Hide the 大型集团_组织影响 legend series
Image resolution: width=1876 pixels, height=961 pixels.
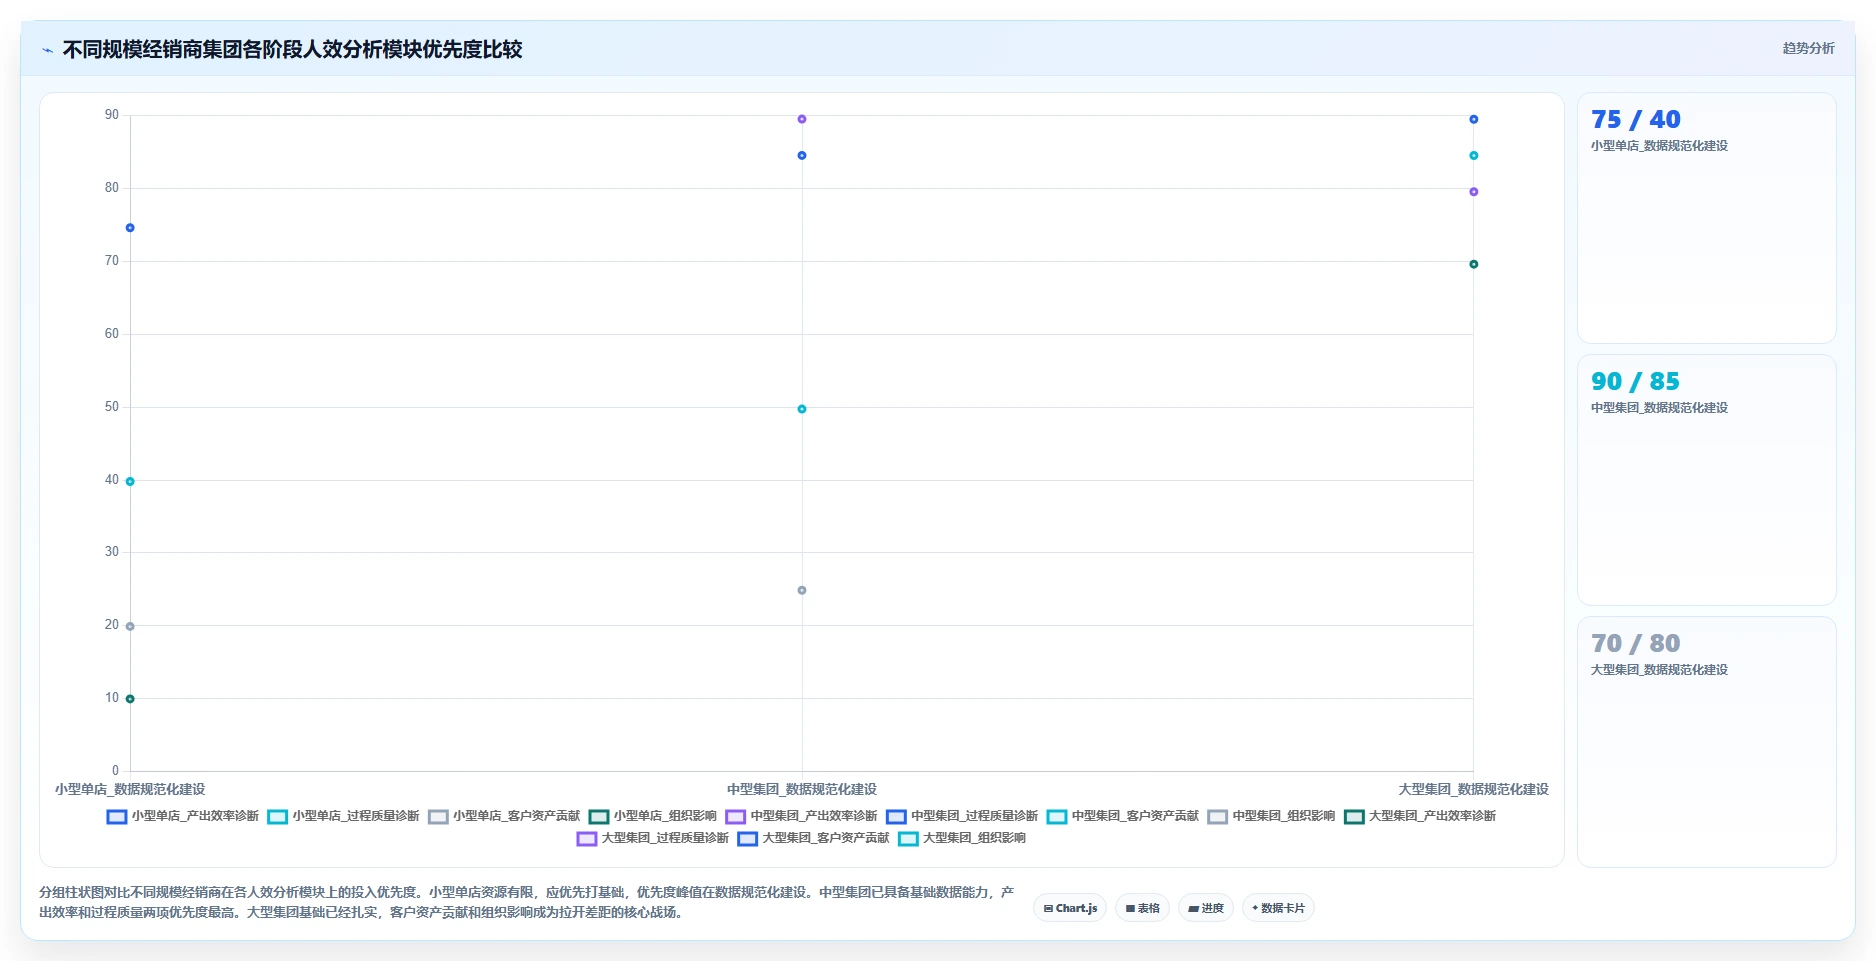962,838
